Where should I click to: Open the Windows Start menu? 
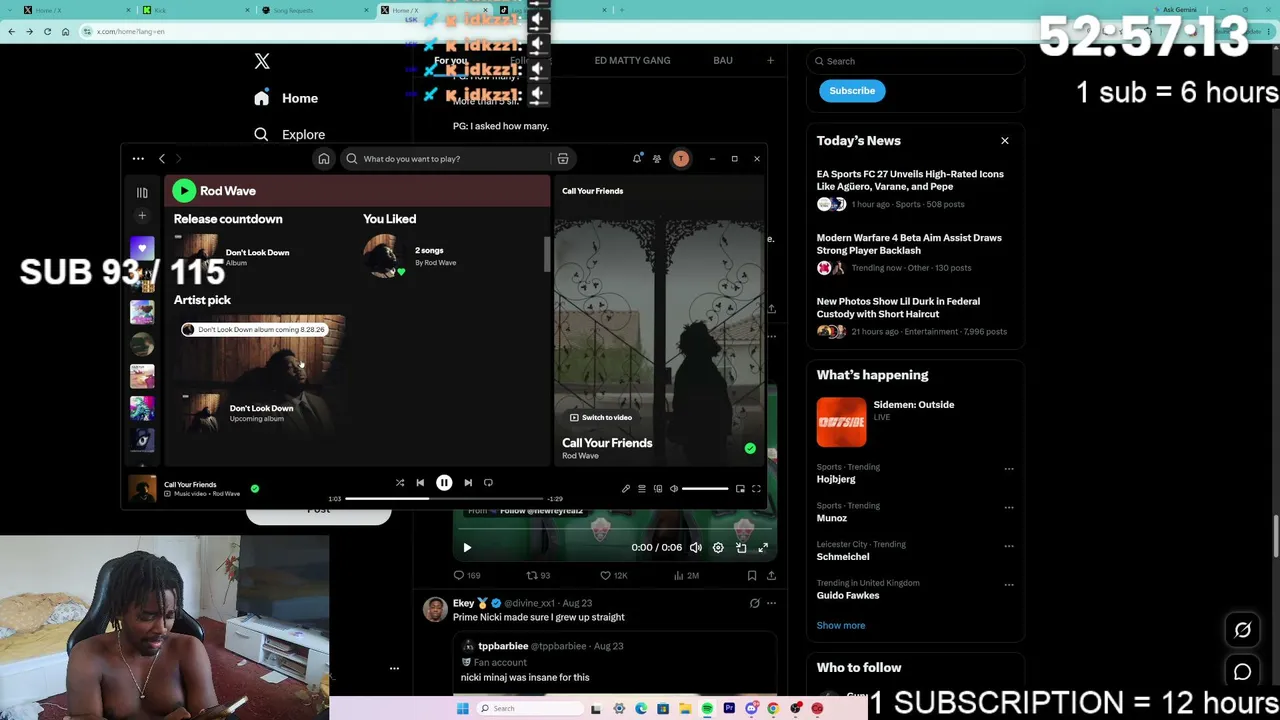462,709
